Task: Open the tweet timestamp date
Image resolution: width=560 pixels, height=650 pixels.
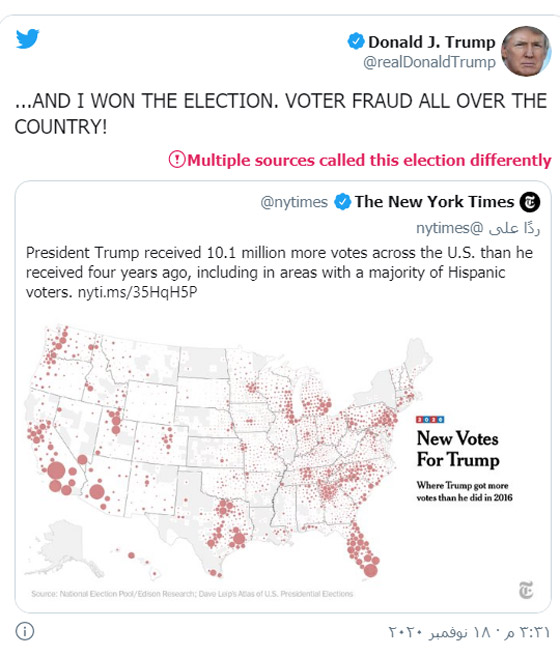Action: coord(469,632)
